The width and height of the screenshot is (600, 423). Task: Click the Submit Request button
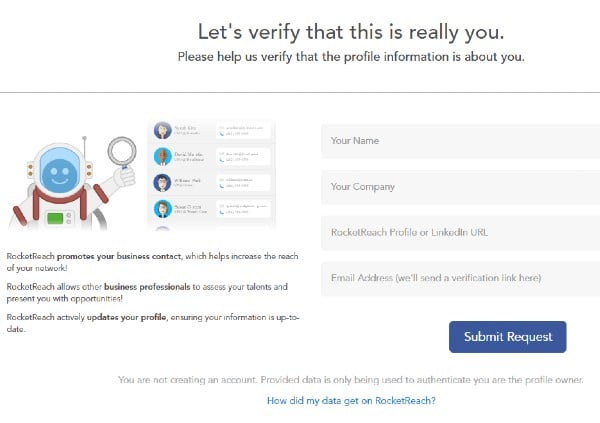click(x=508, y=337)
